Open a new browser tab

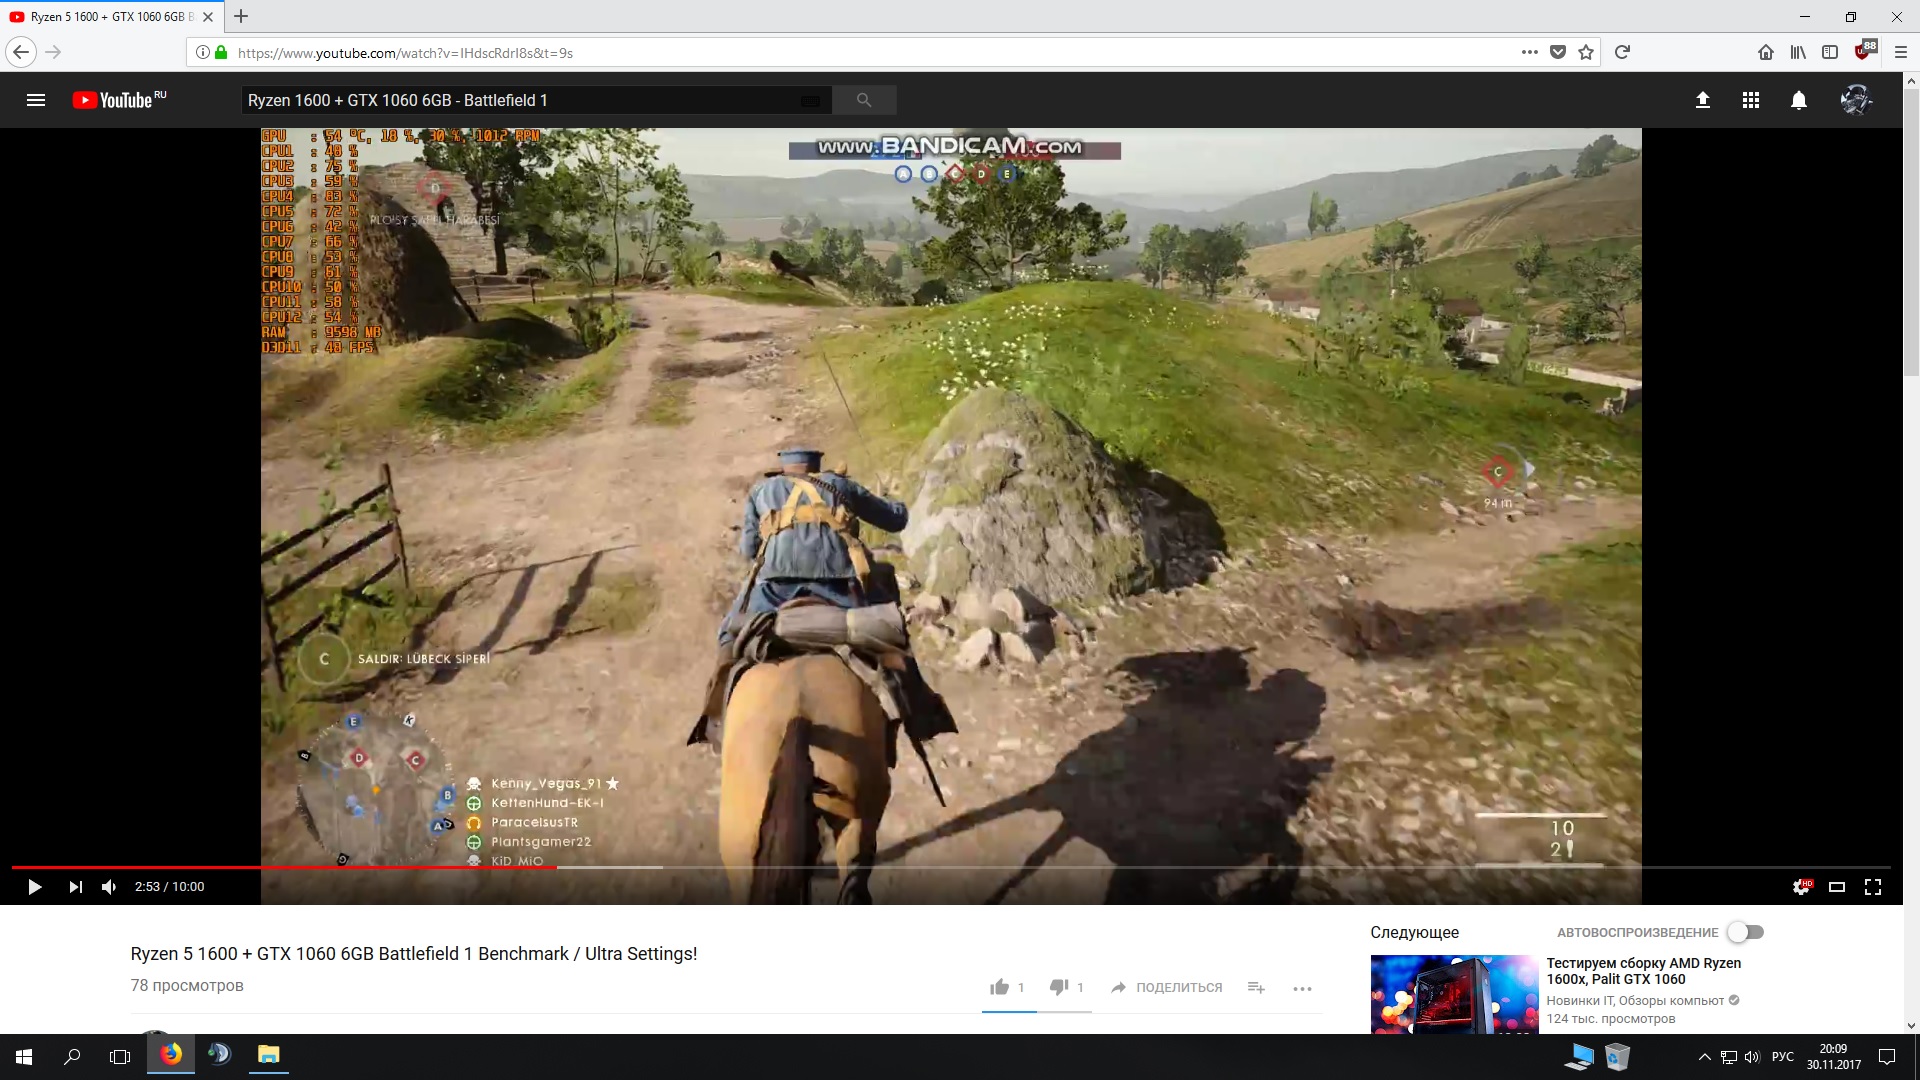coord(241,16)
